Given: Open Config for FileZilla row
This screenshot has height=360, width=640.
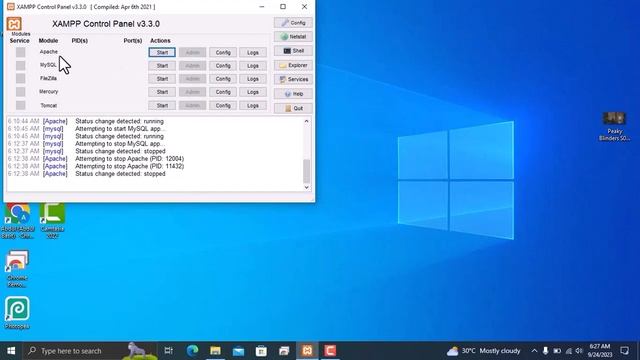Looking at the screenshot, I should point(223,79).
